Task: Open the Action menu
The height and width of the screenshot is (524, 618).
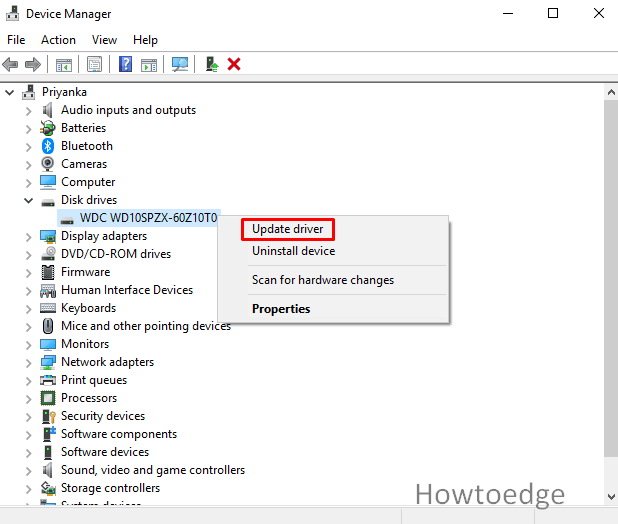Action: click(x=58, y=40)
